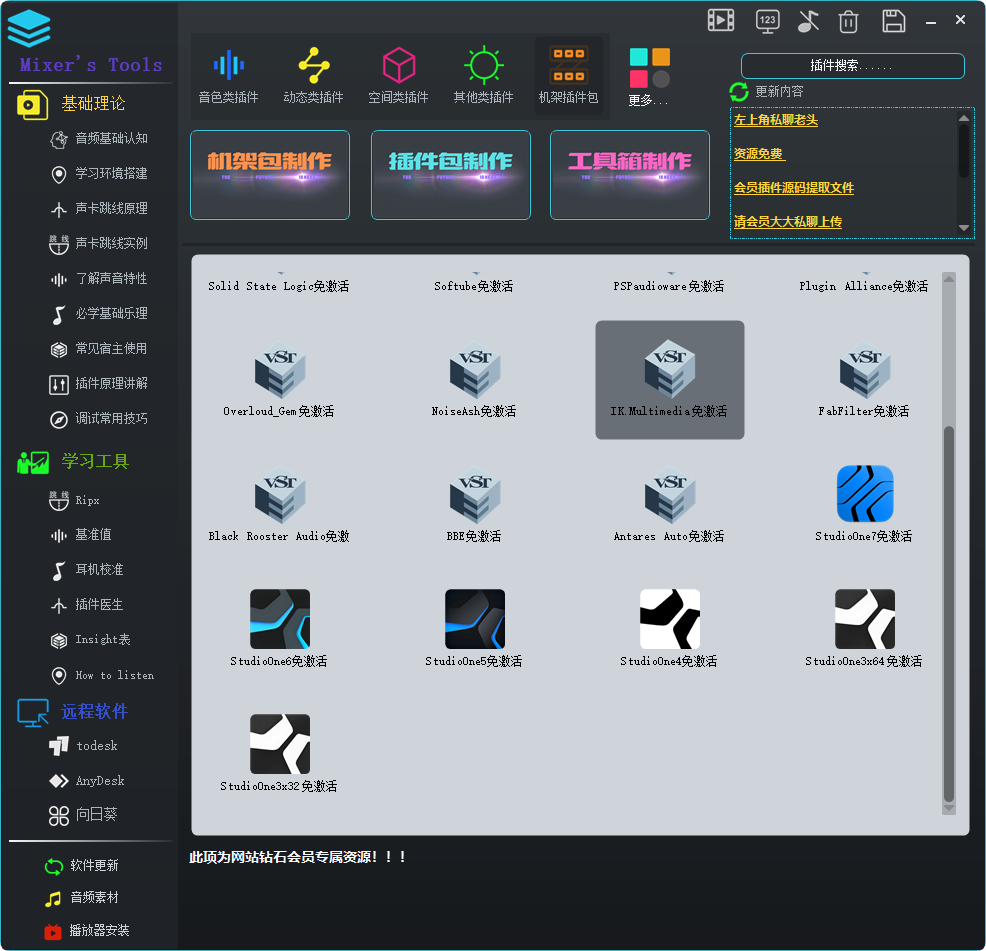Viewport: 986px width, 951px height.
Task: Open the 资源免费 link
Action: coord(759,154)
